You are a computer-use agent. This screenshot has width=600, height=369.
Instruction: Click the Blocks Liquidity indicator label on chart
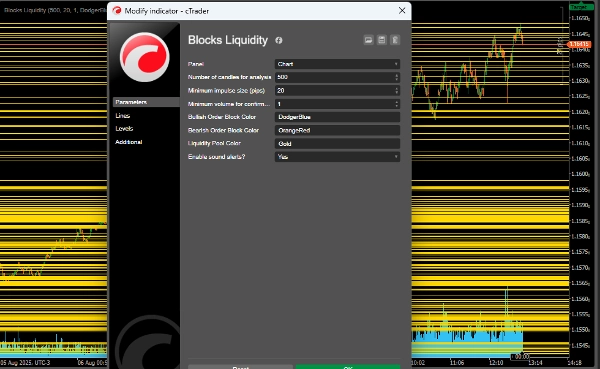click(x=54, y=10)
